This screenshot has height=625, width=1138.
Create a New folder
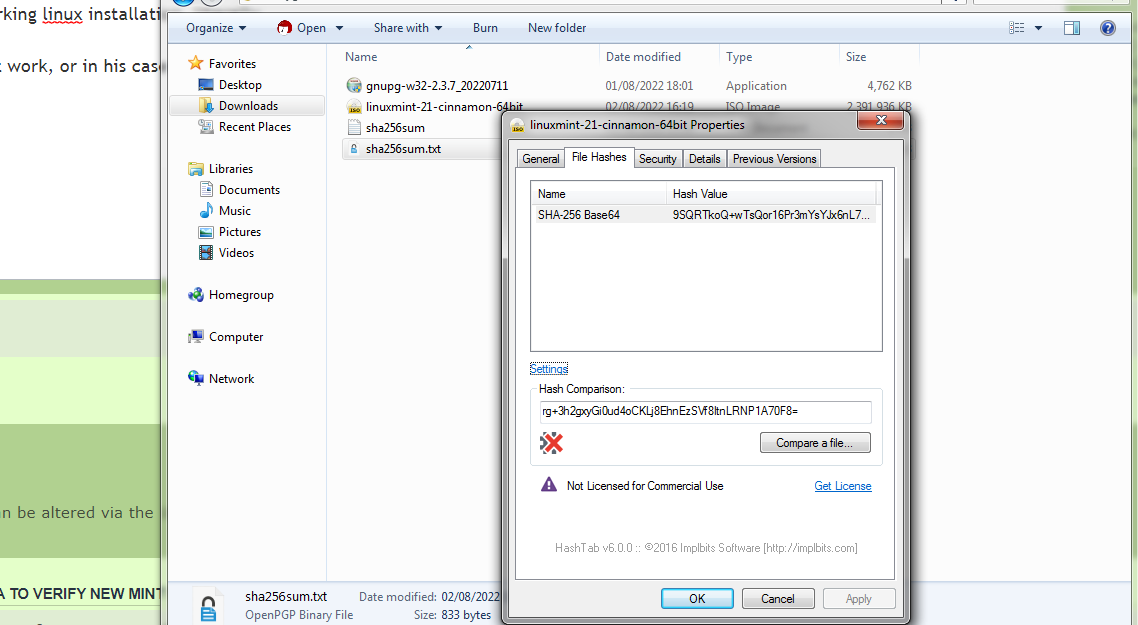[x=557, y=28]
